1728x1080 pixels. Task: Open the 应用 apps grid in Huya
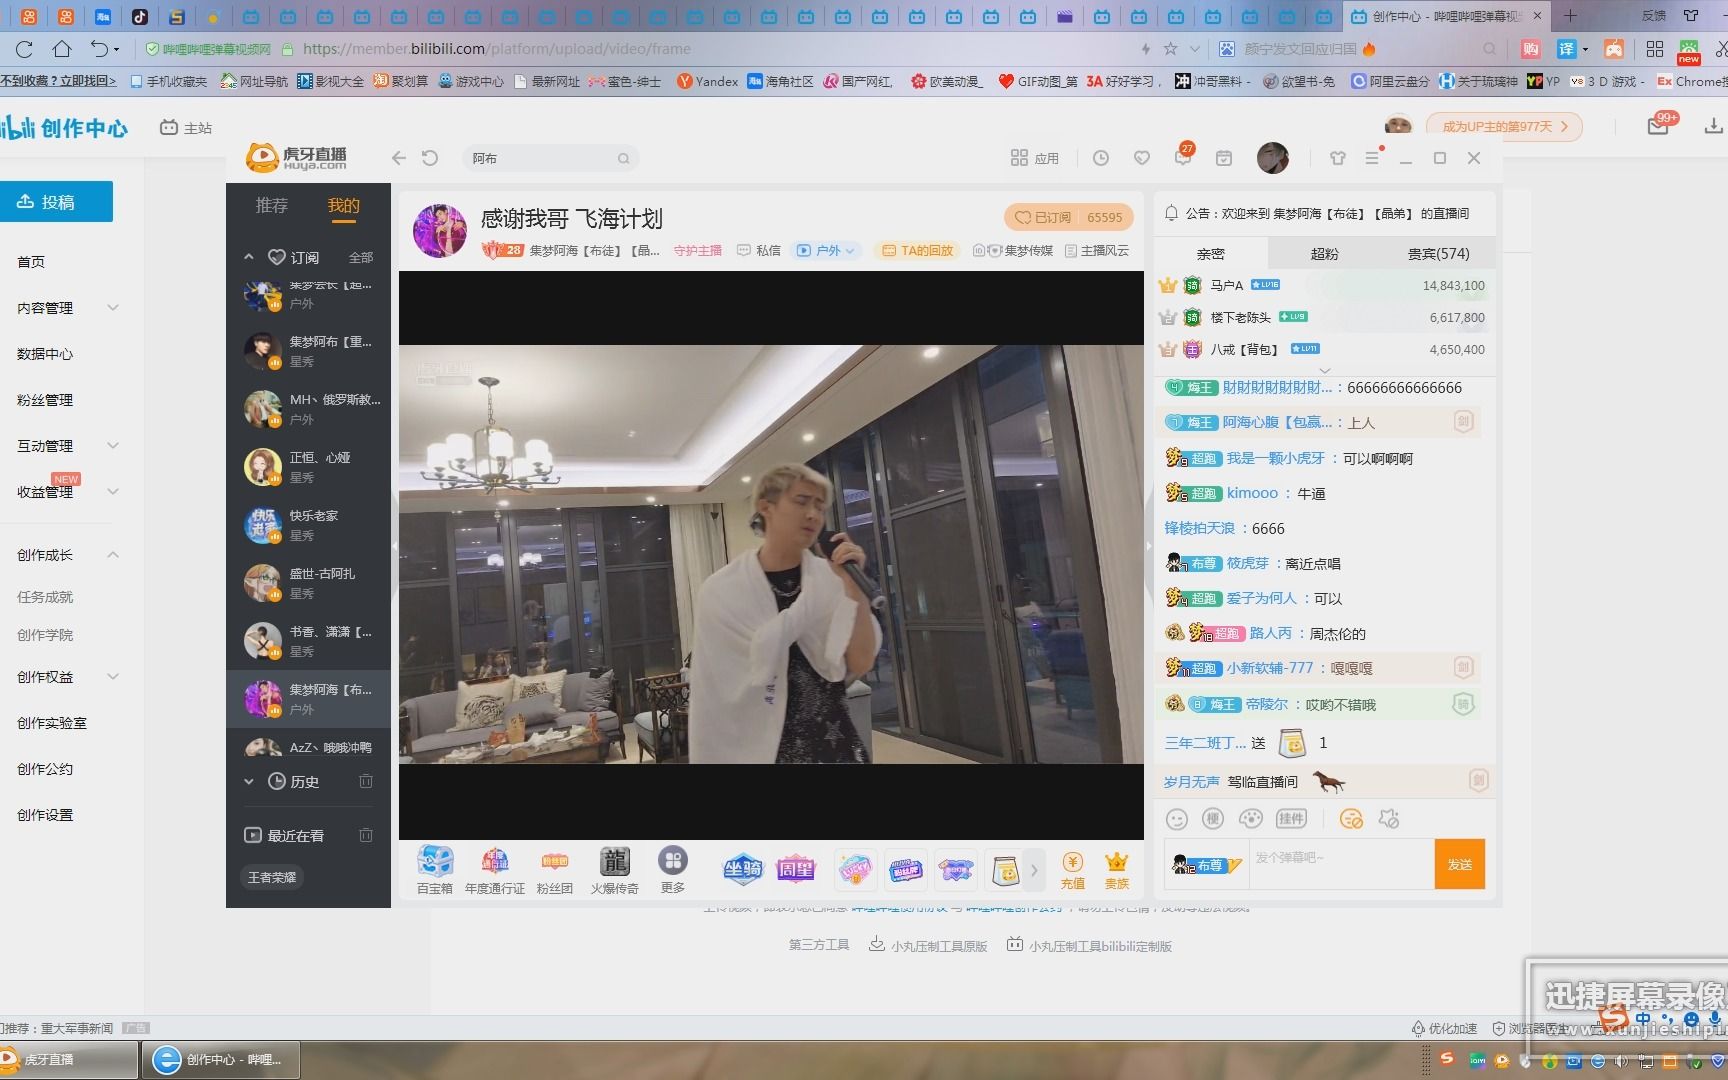[1034, 158]
